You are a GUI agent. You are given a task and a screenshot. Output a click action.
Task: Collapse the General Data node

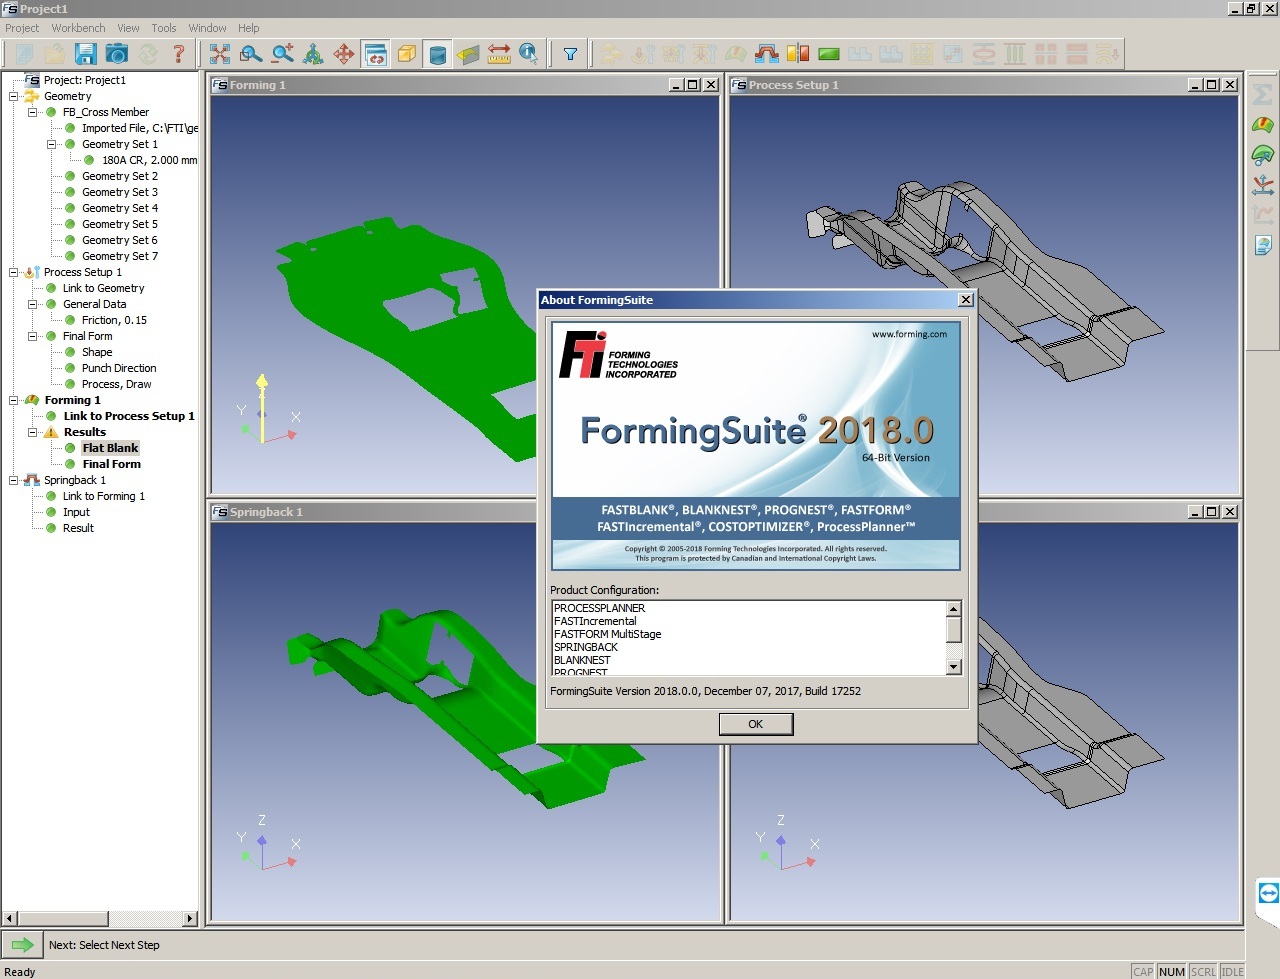coord(32,304)
